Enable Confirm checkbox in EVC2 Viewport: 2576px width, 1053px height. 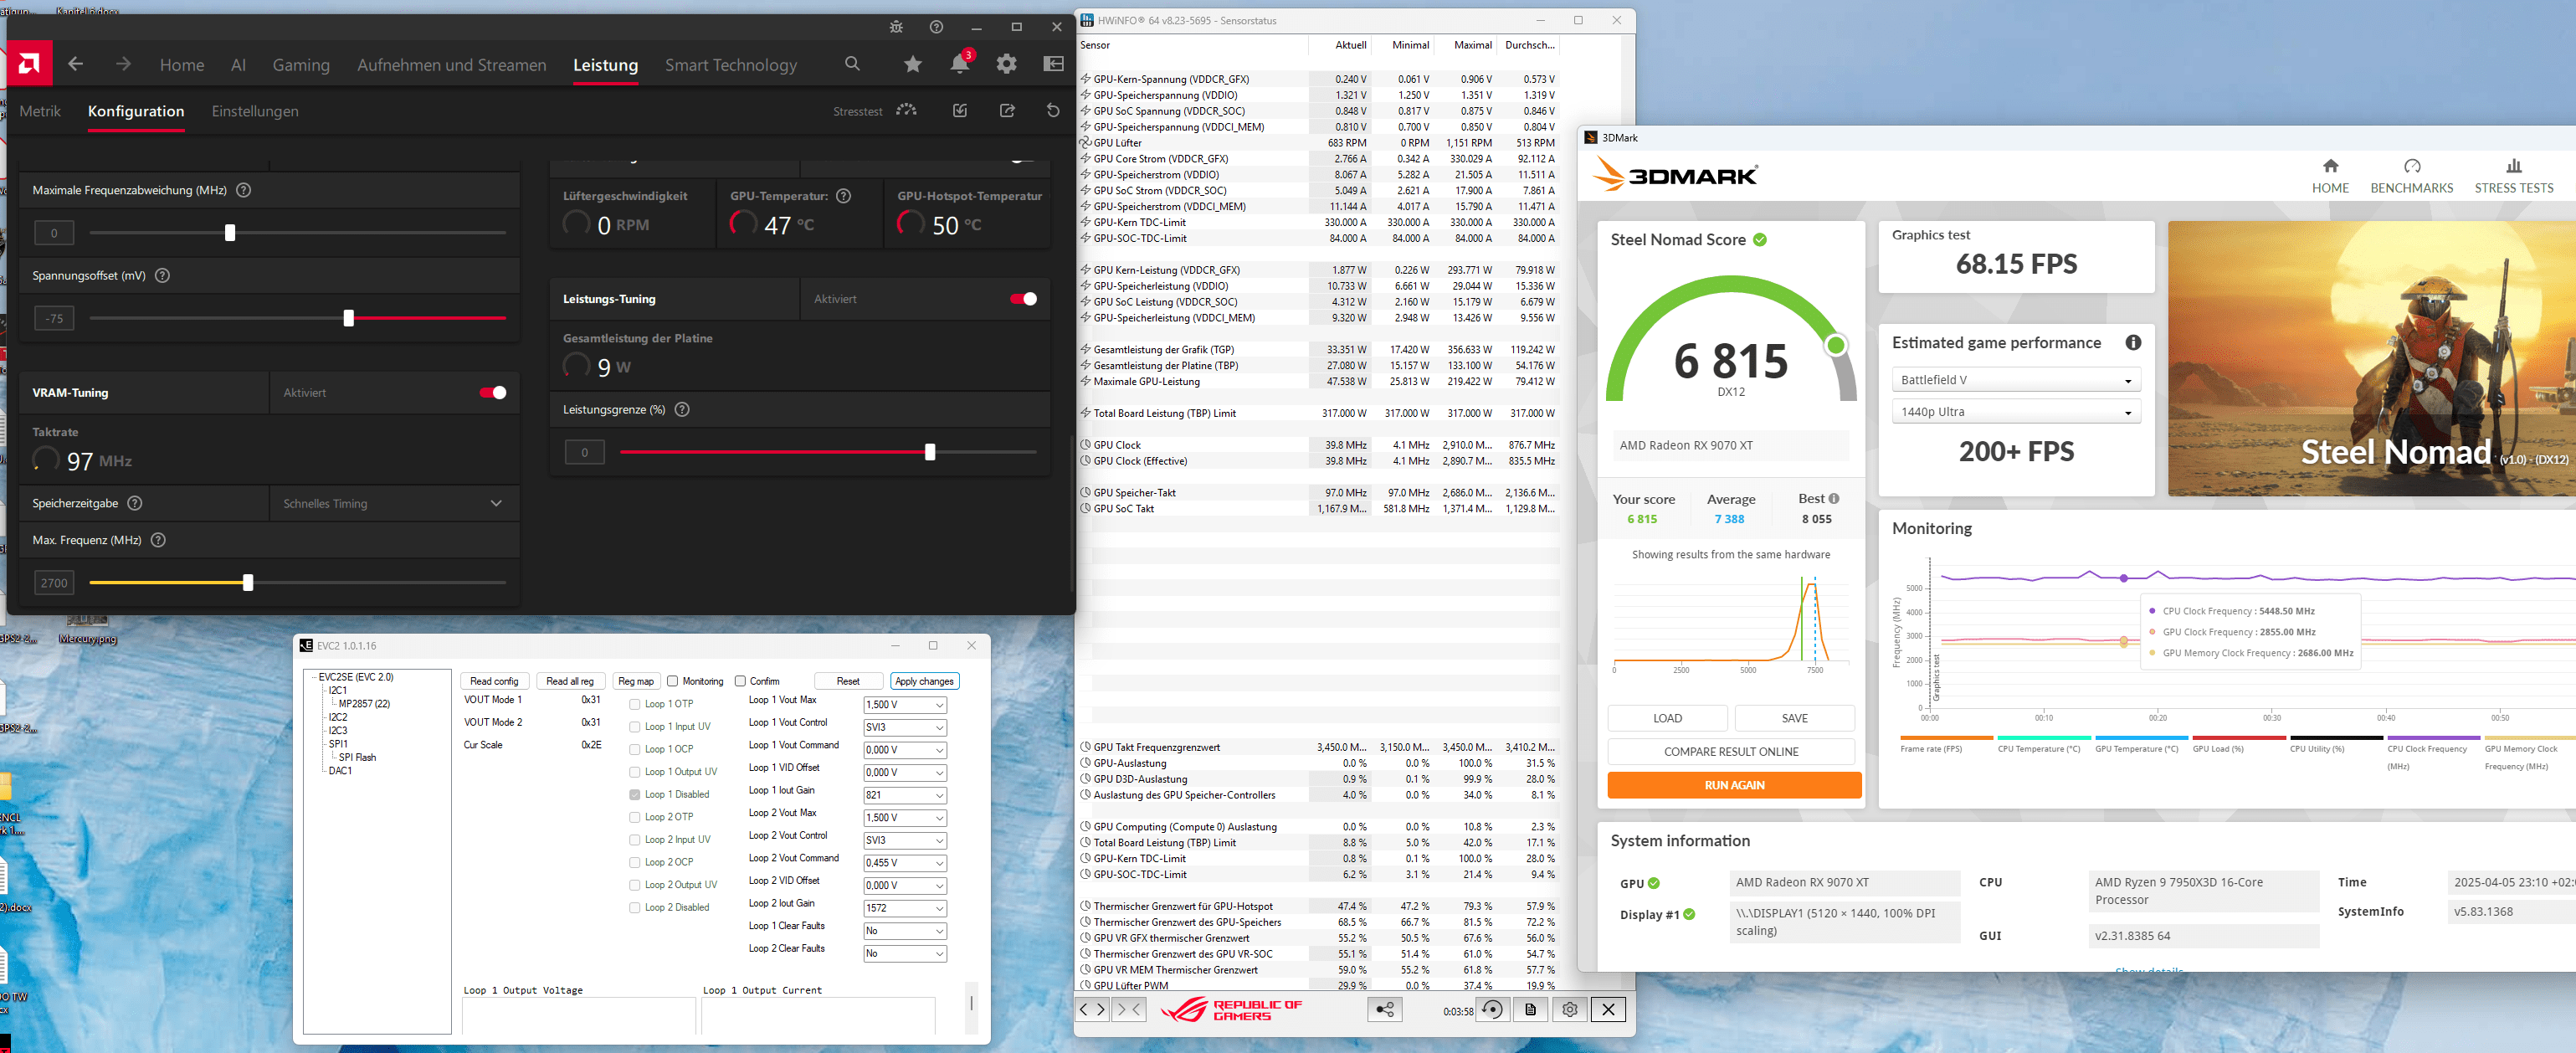tap(740, 681)
